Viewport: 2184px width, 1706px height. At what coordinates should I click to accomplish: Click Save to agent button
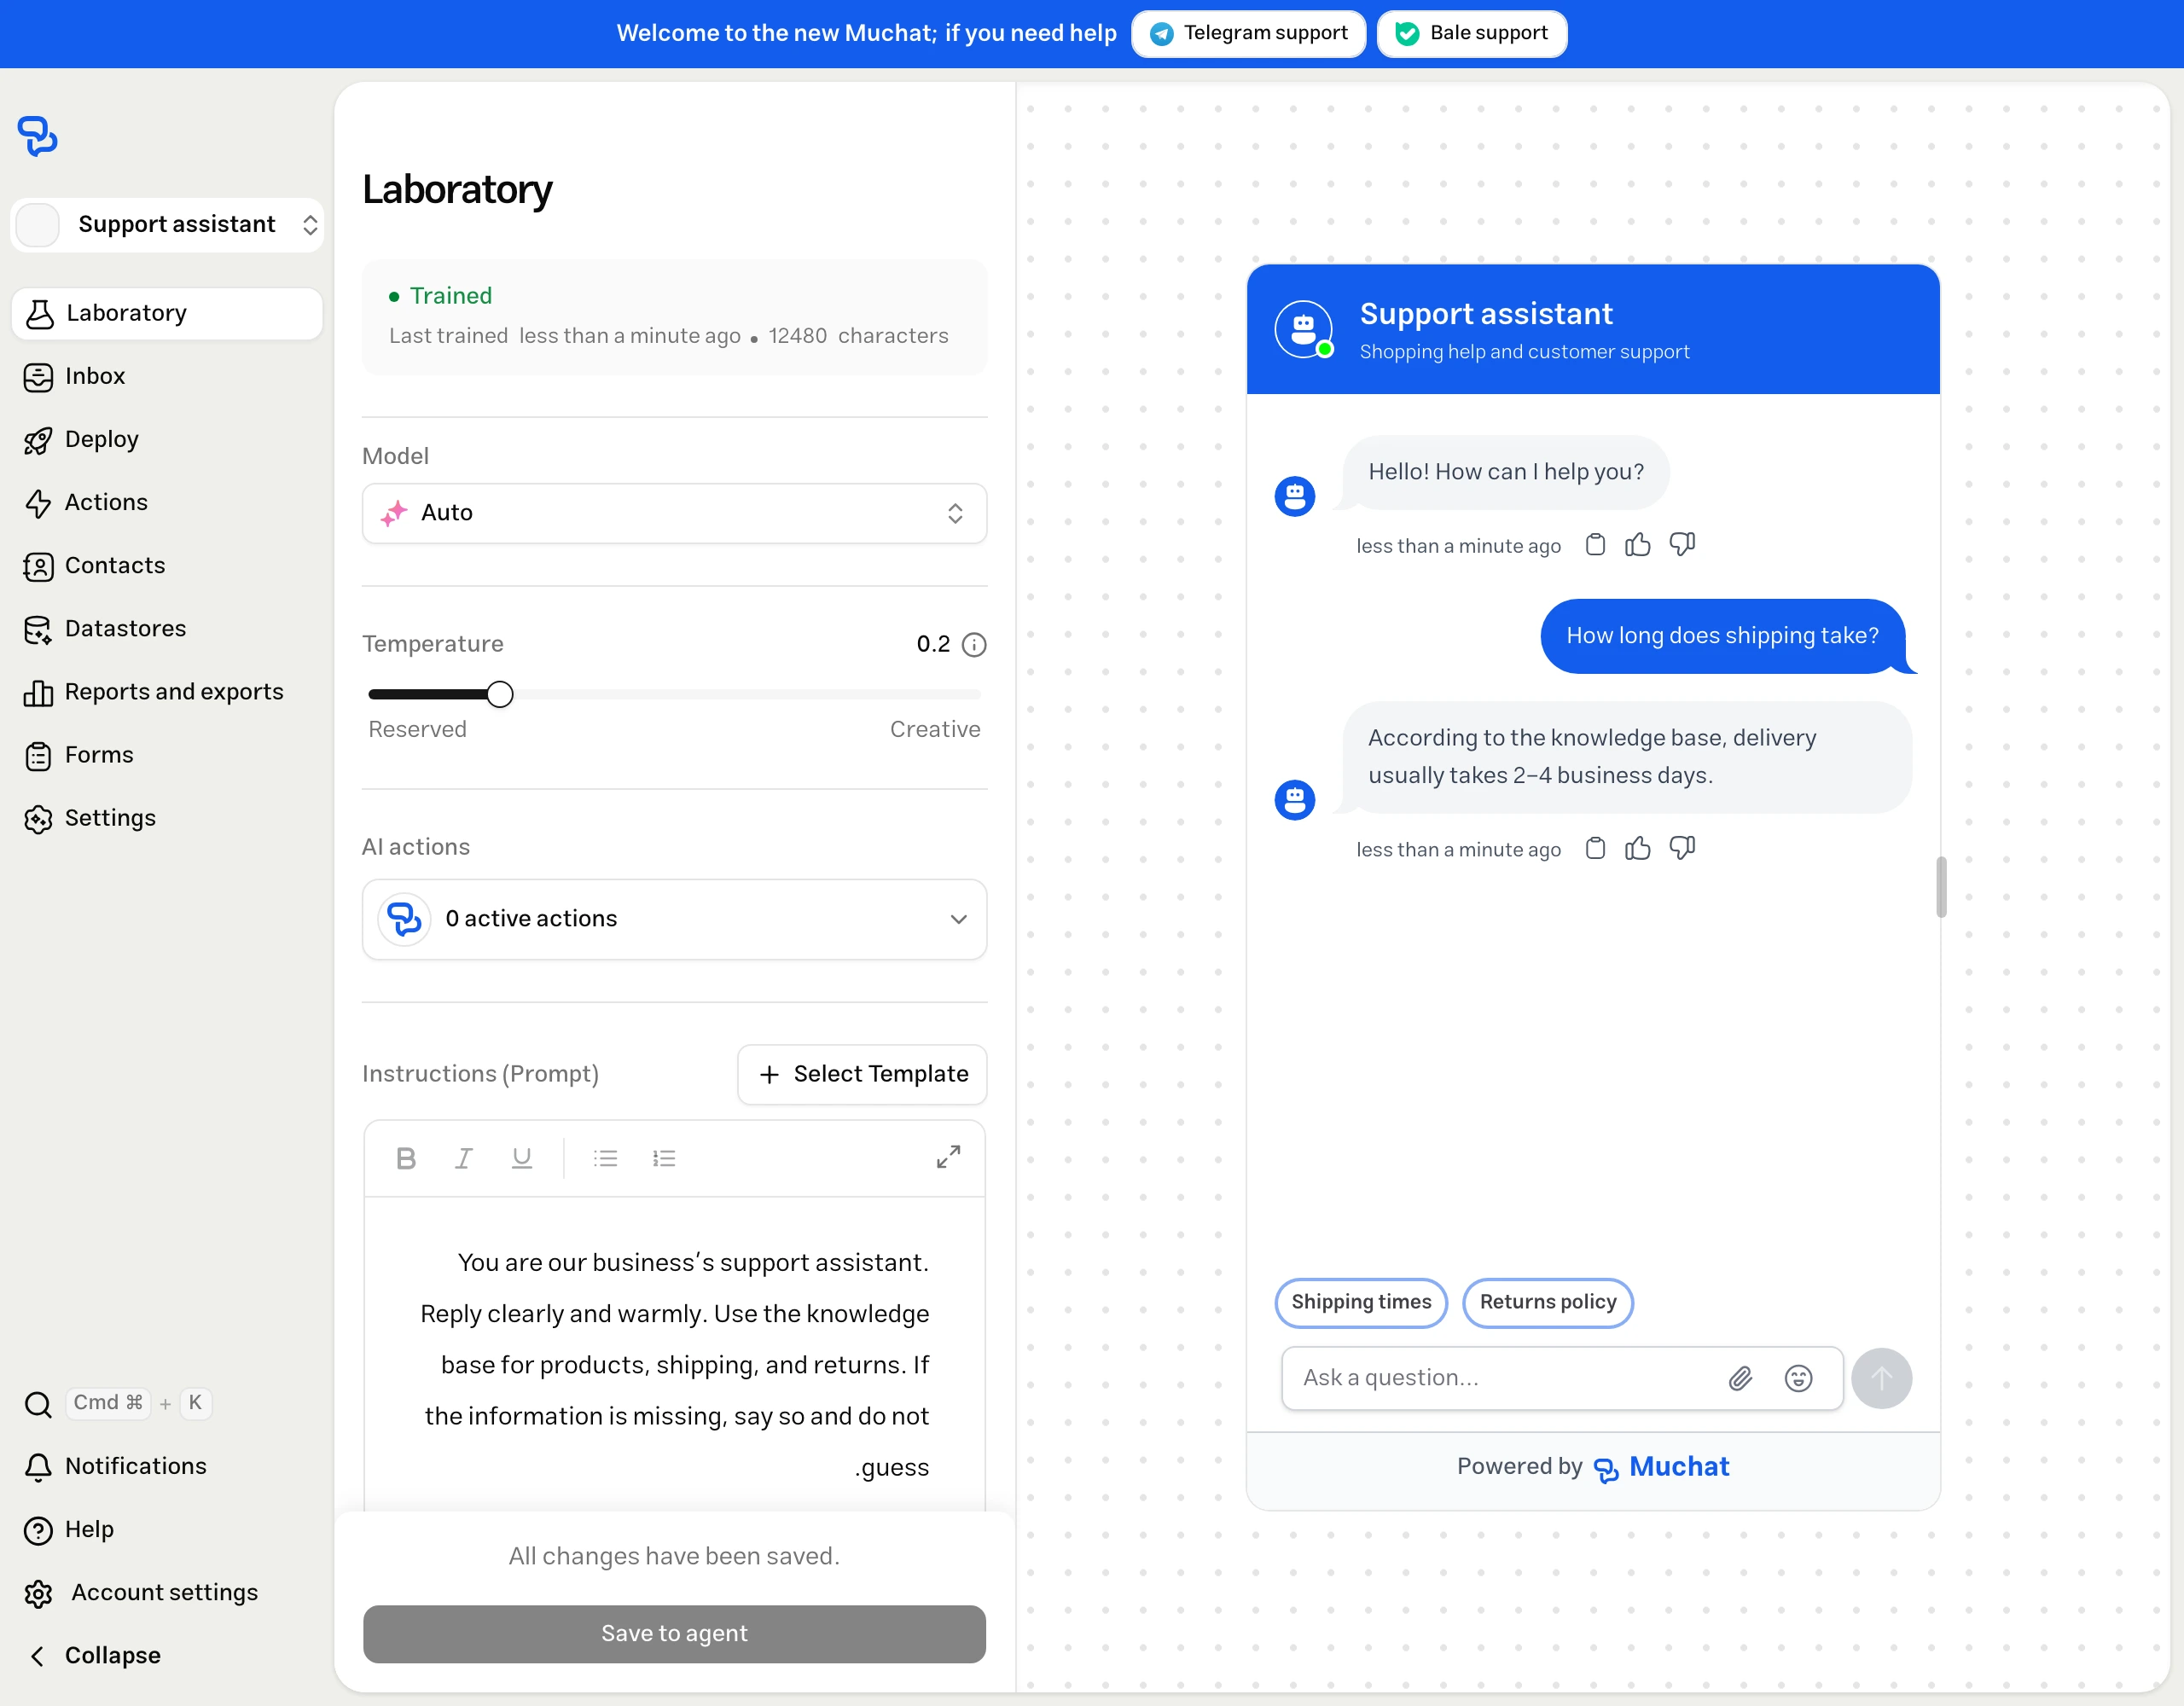(674, 1634)
